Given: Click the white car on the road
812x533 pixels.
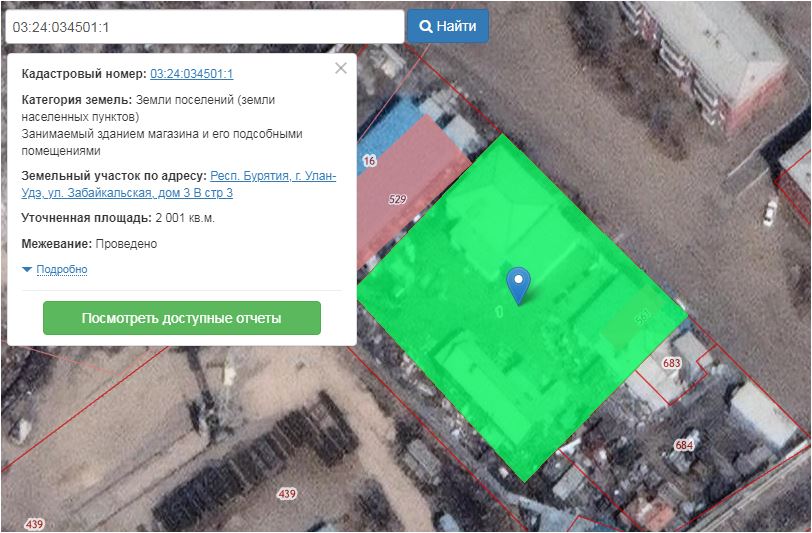Looking at the screenshot, I should 769,212.
